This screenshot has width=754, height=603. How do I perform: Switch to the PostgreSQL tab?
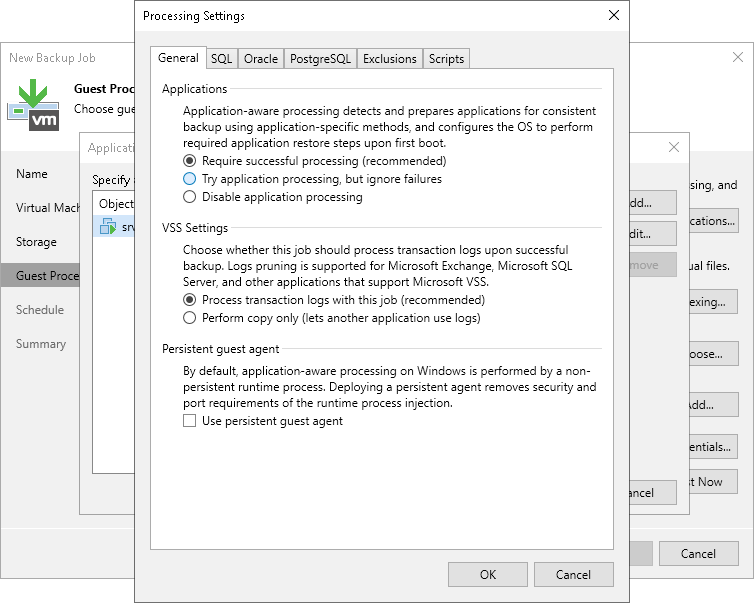click(320, 59)
